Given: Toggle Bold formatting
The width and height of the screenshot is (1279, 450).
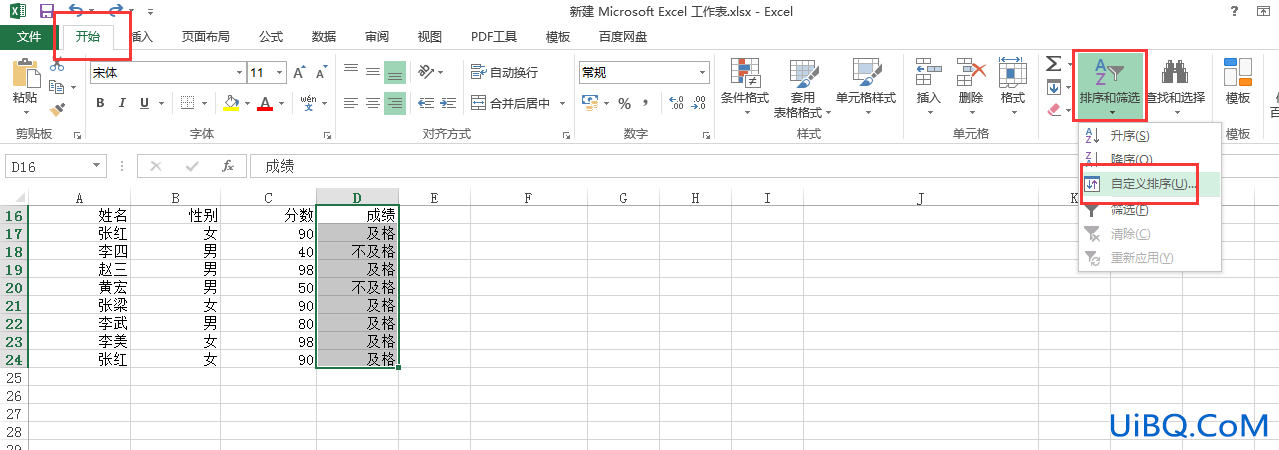Looking at the screenshot, I should pos(100,103).
